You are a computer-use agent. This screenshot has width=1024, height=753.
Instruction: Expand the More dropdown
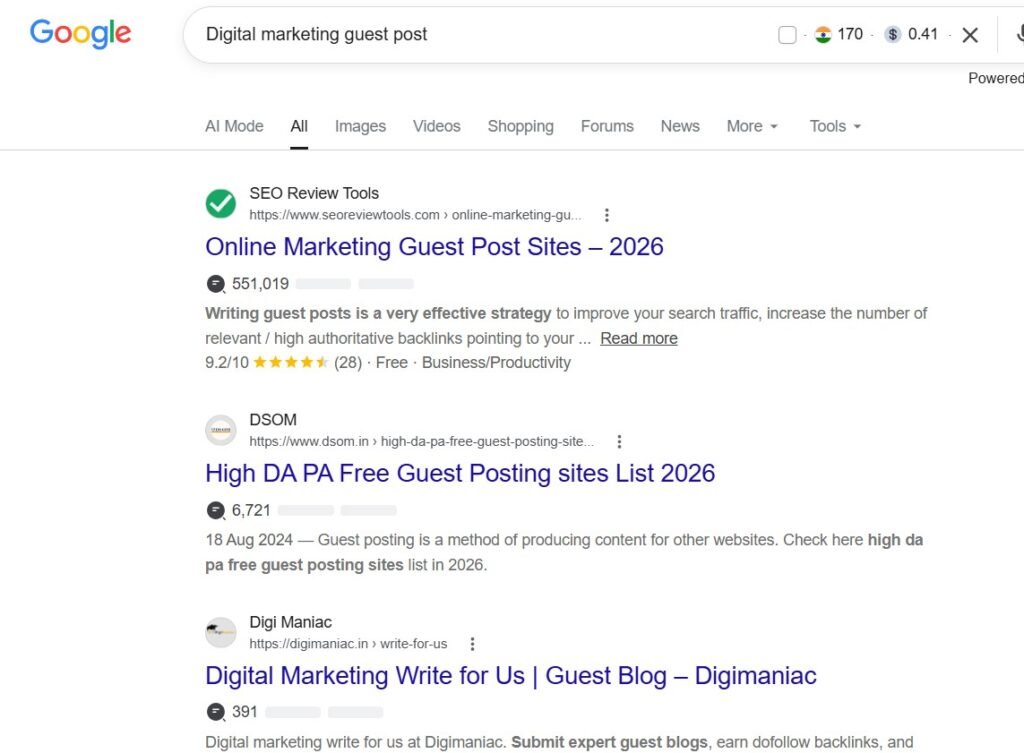coord(752,126)
